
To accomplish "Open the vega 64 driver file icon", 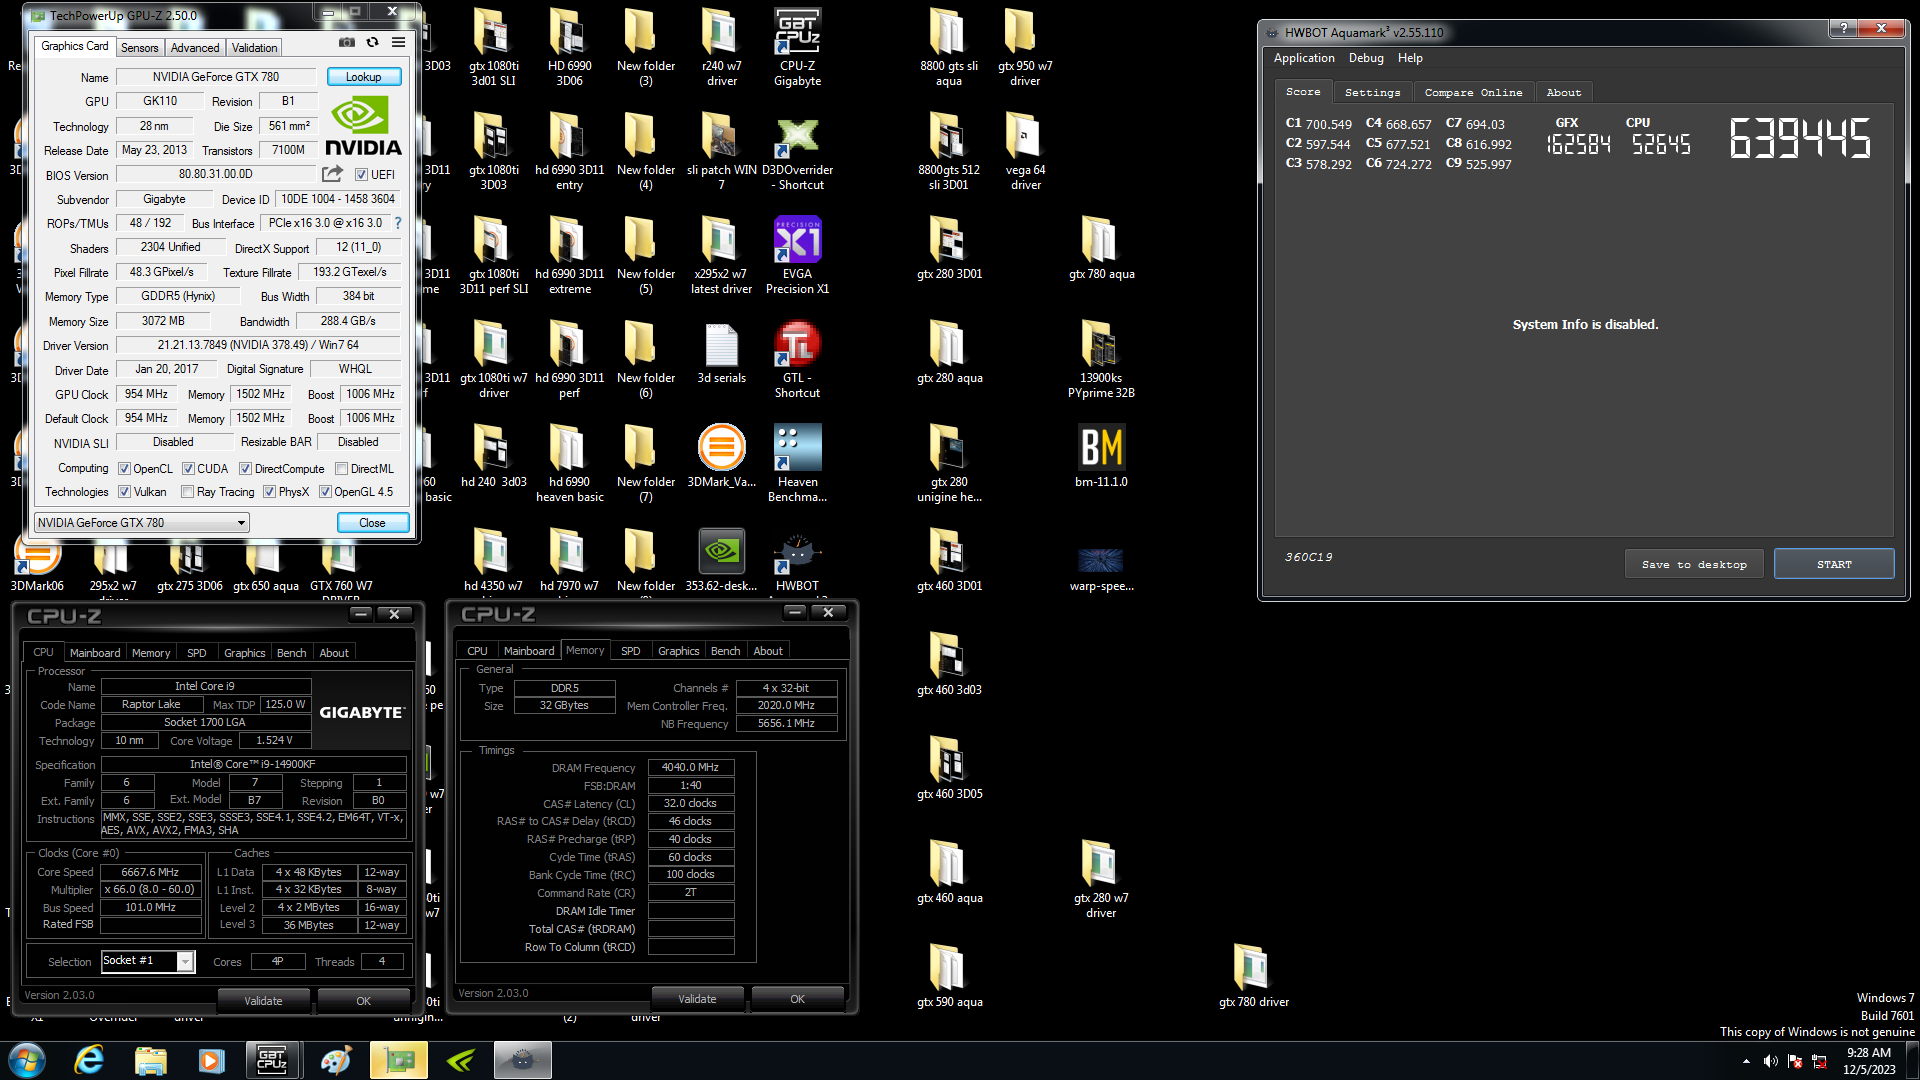I will click(x=1025, y=151).
